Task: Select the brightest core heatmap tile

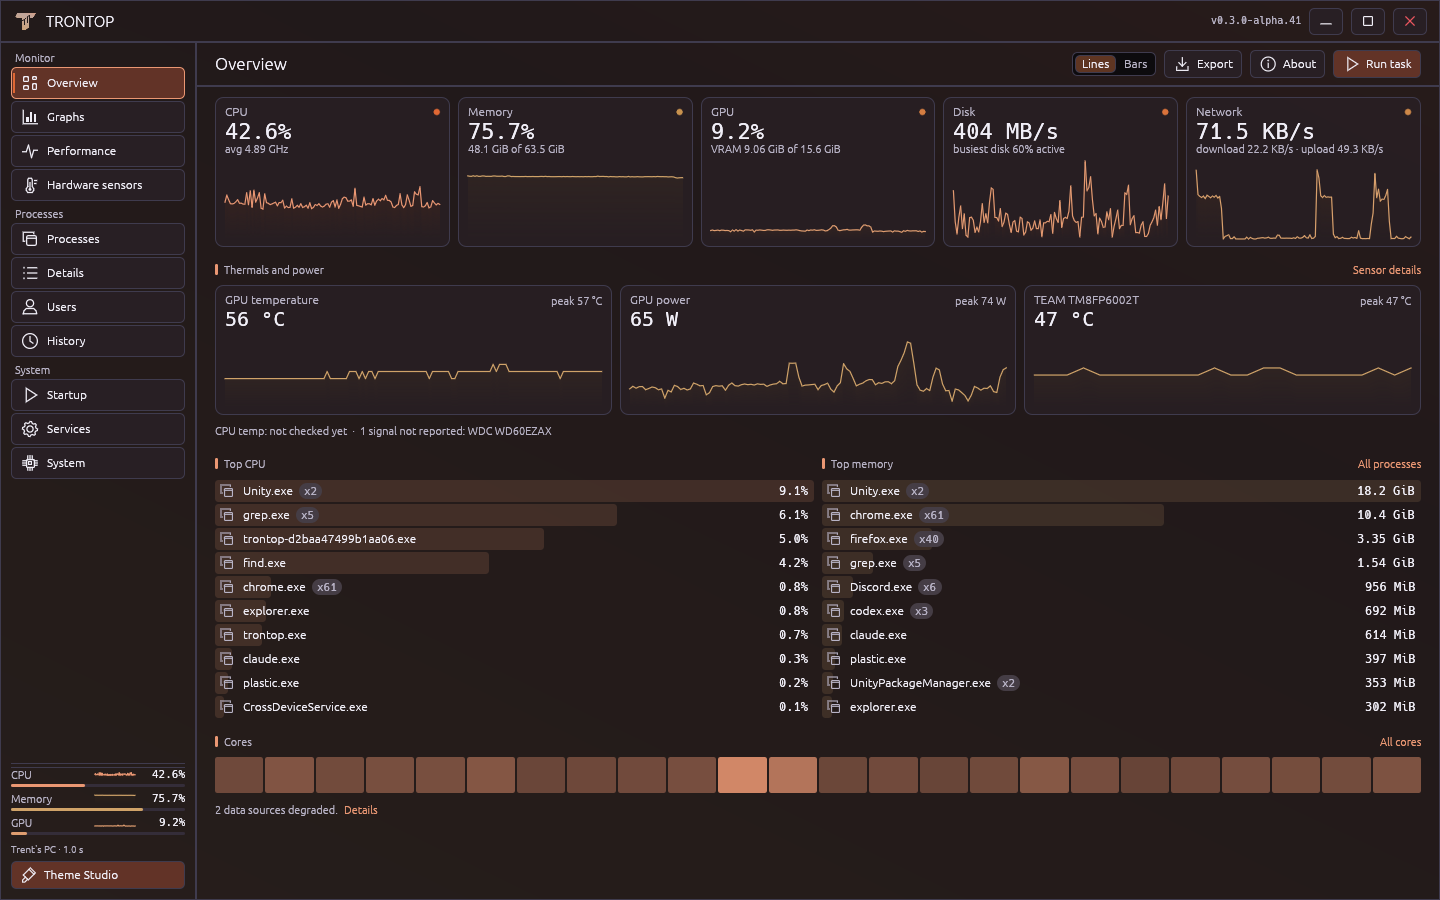Action: tap(742, 775)
